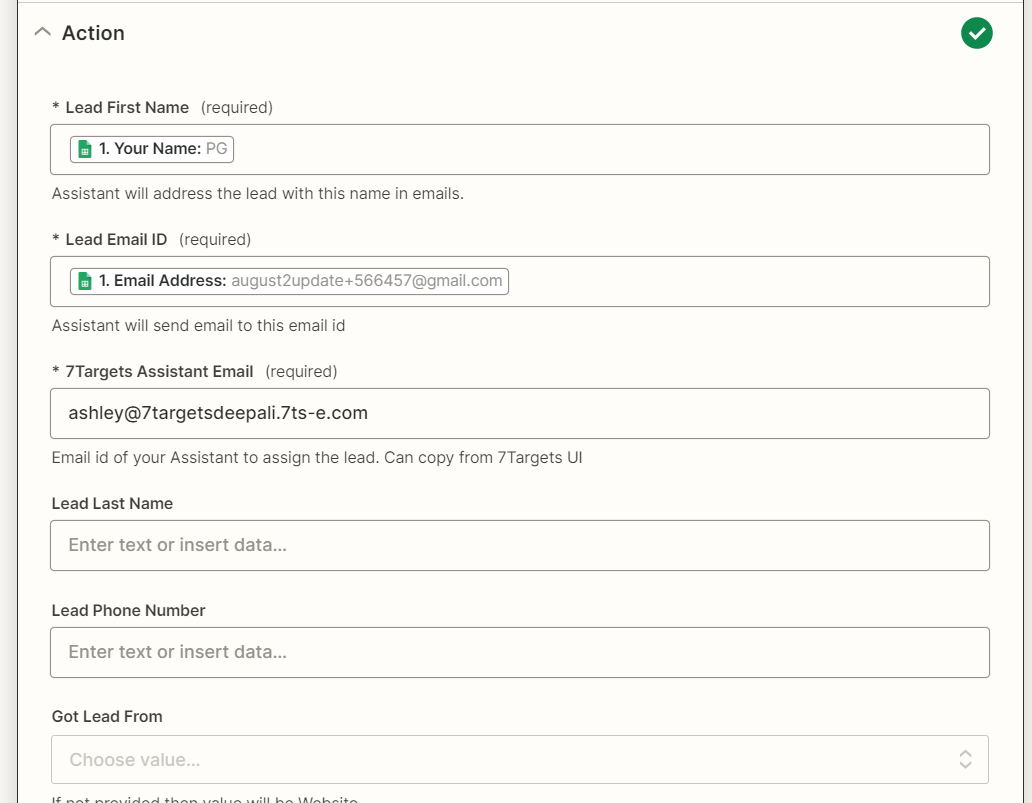Select the '1. Email Address' data pill

(289, 282)
